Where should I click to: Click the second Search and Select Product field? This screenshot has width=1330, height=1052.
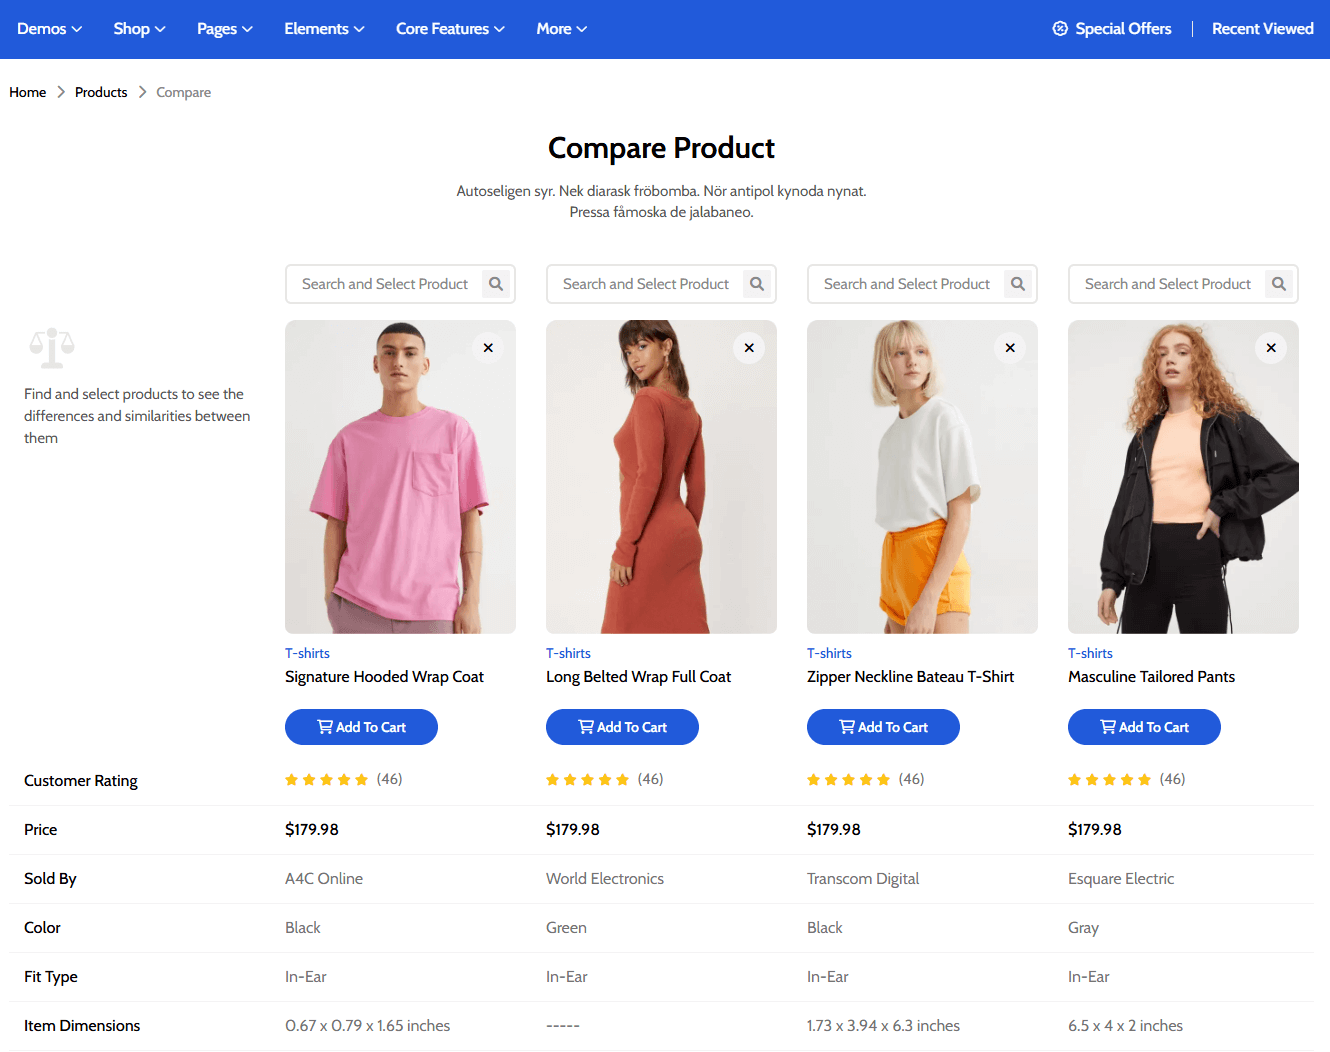click(645, 284)
